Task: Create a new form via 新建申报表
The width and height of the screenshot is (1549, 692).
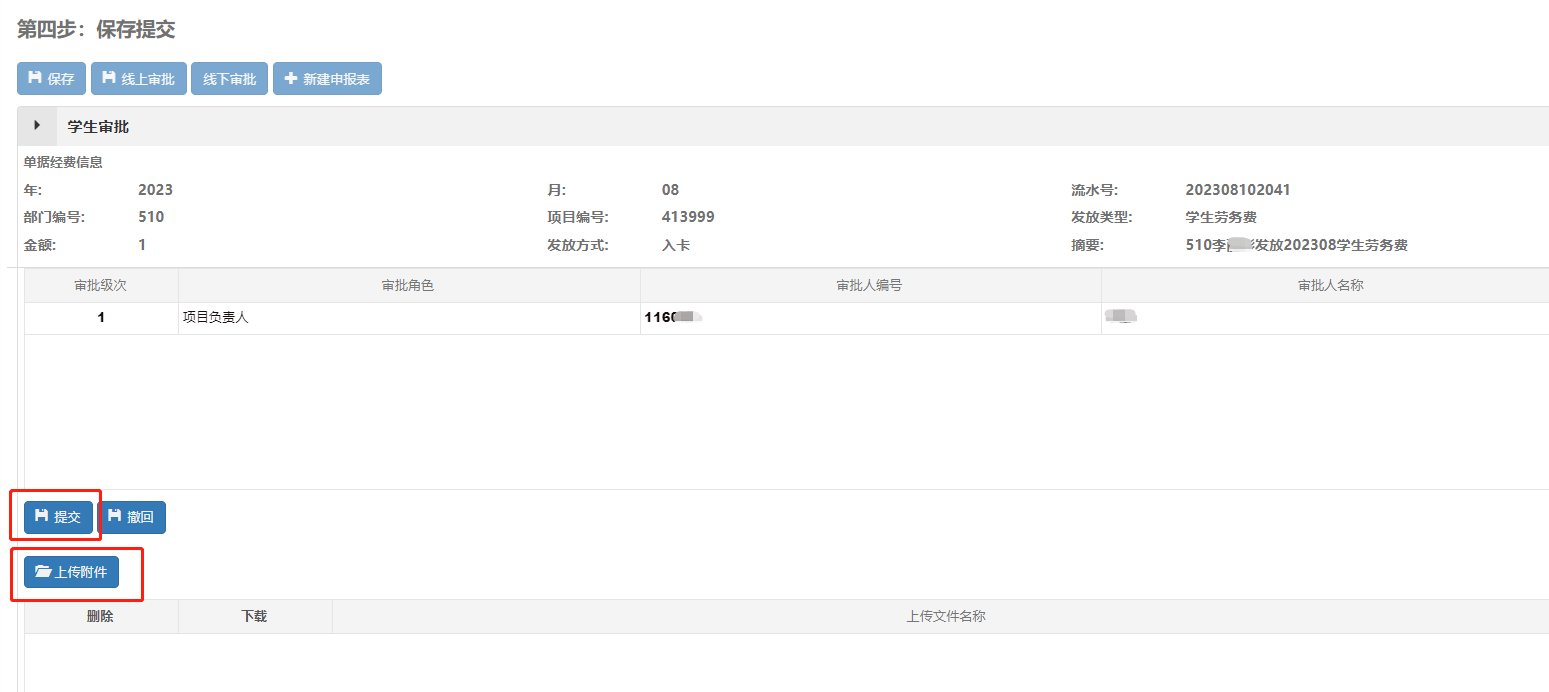Action: tap(327, 79)
